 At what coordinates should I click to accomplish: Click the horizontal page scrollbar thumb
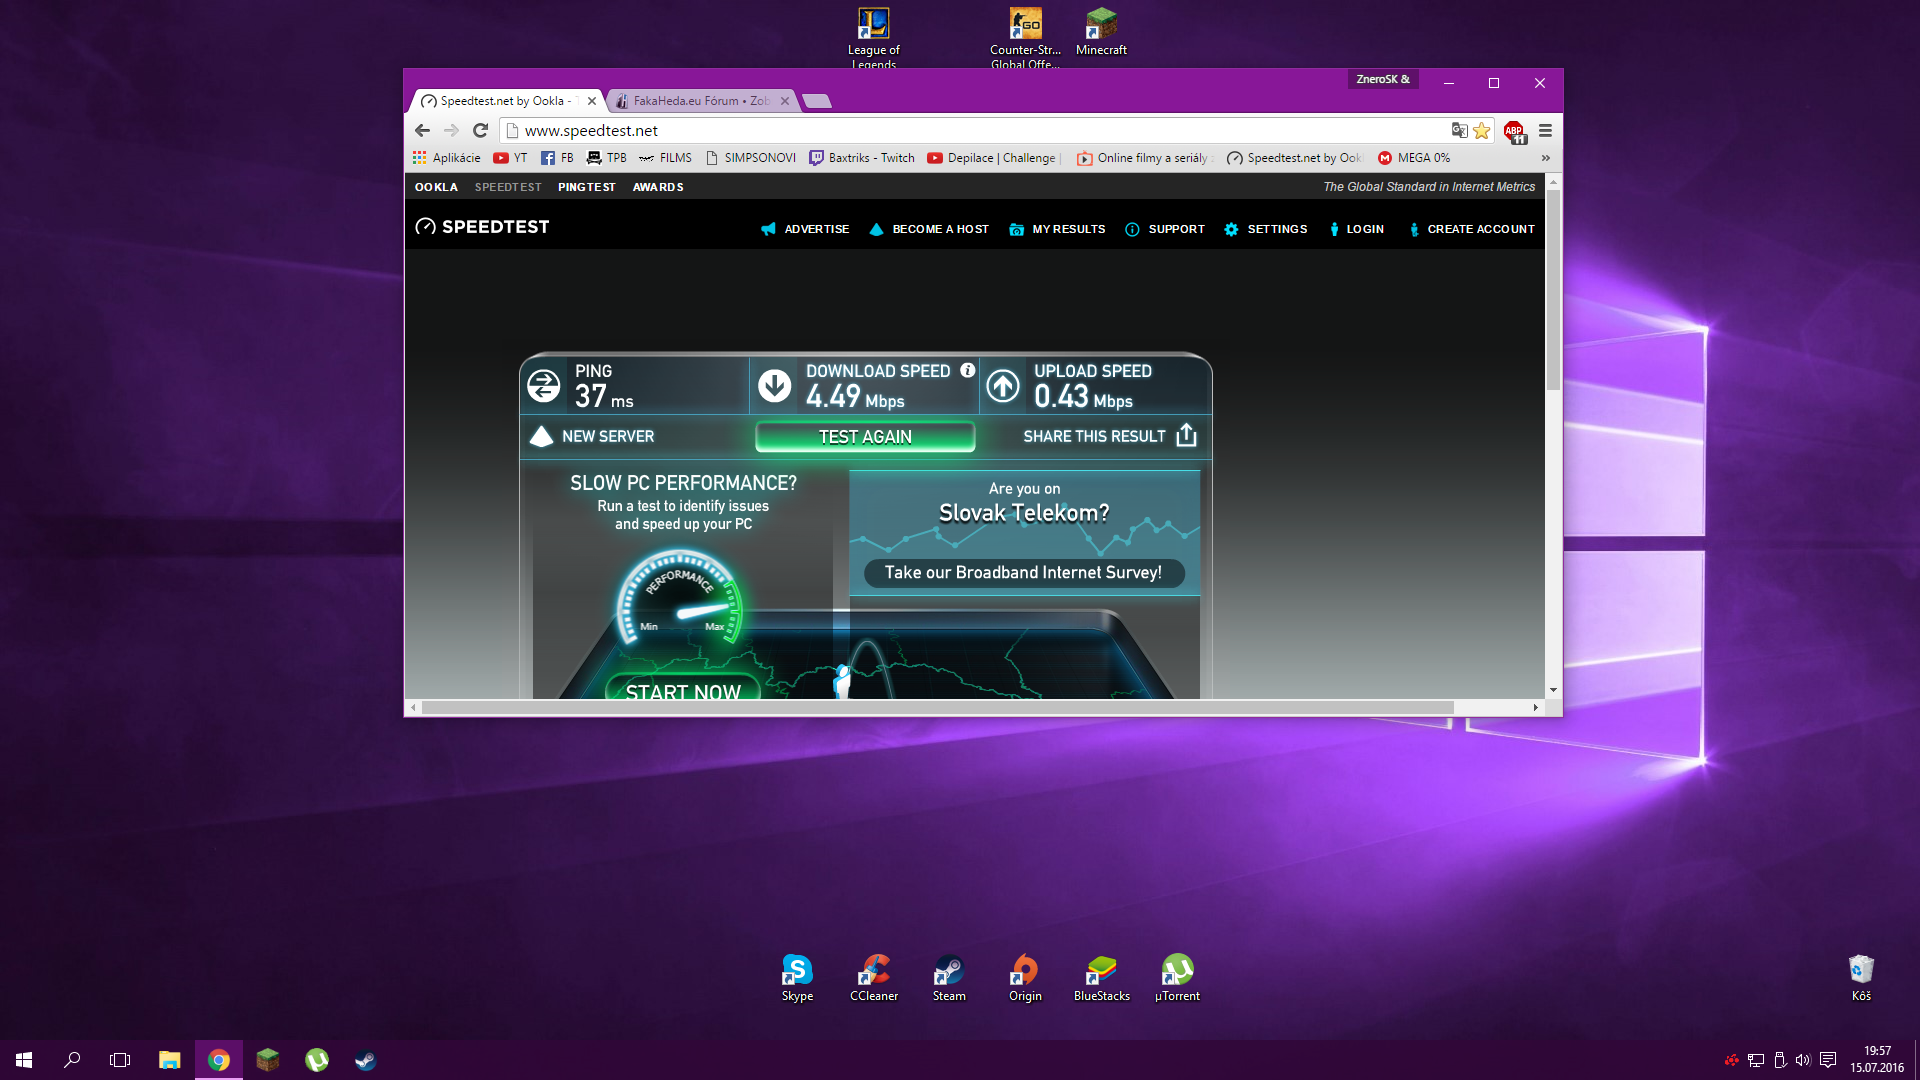(x=937, y=707)
